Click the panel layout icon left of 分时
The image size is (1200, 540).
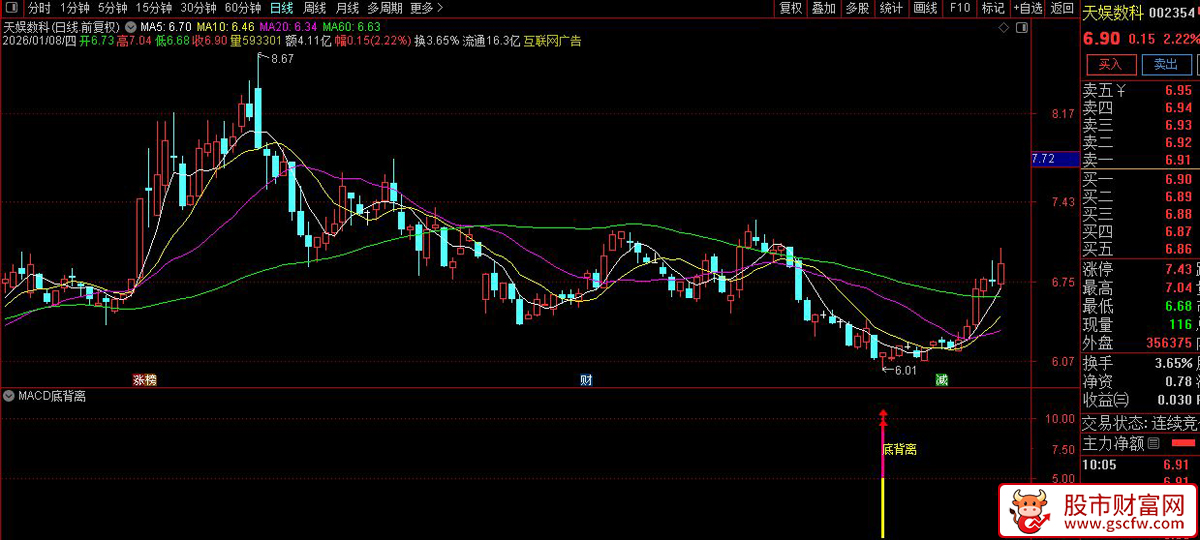[x=12, y=8]
